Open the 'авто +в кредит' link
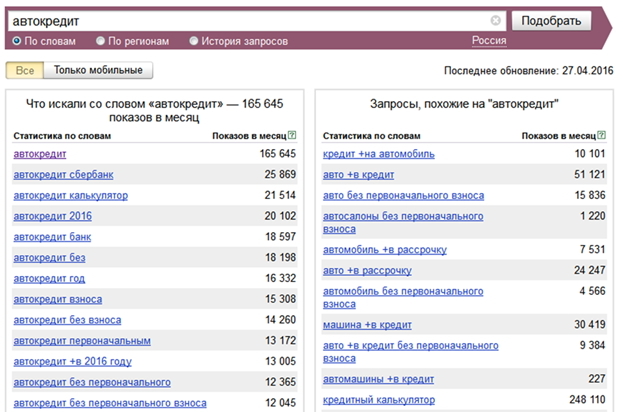 tap(358, 174)
